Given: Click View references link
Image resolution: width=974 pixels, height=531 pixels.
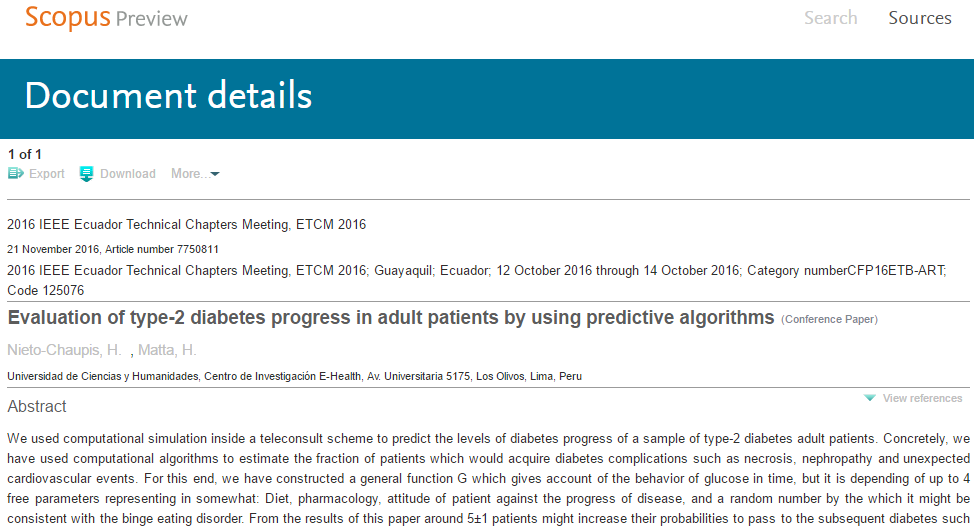Looking at the screenshot, I should tap(922, 398).
